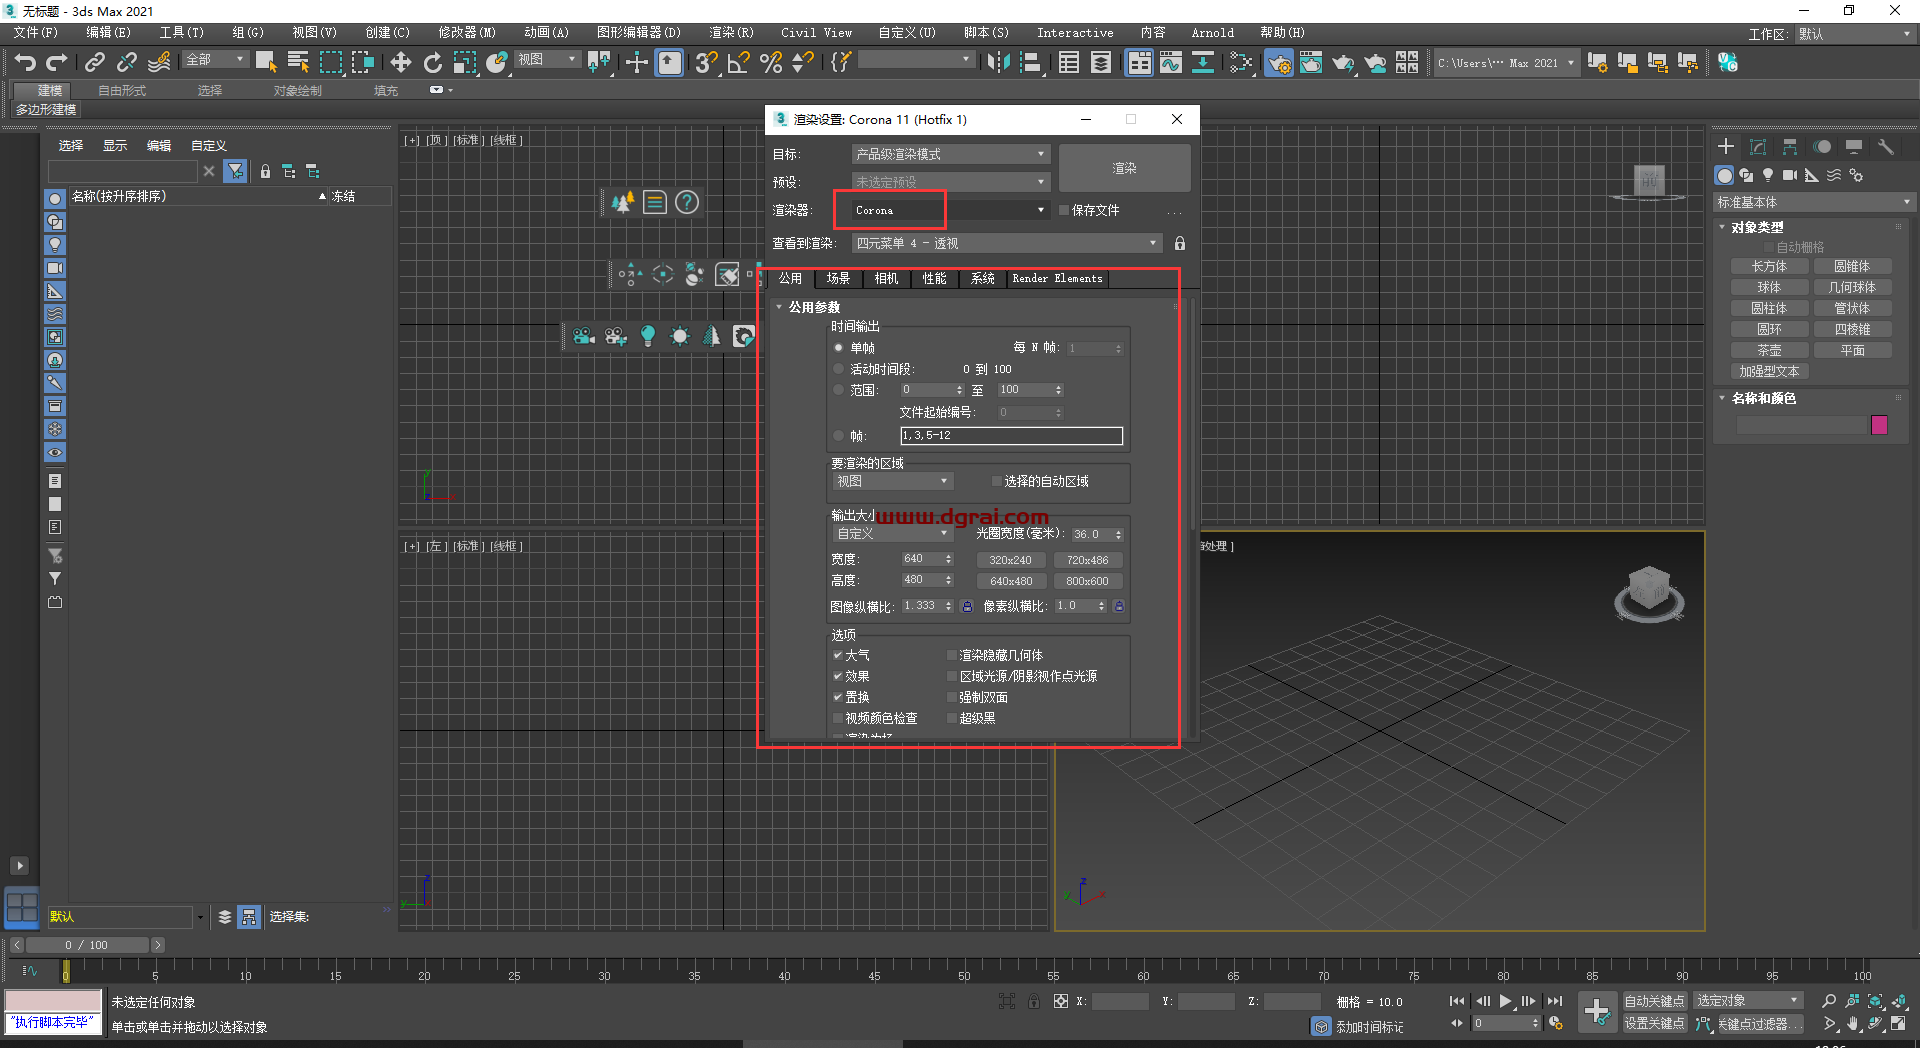Select the 活动时间段 radio button
The width and height of the screenshot is (1920, 1048).
coord(838,369)
